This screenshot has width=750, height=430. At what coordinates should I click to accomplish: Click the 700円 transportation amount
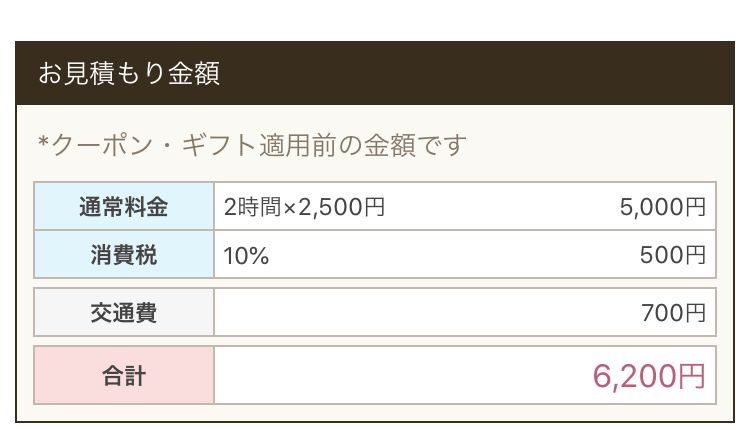(673, 313)
